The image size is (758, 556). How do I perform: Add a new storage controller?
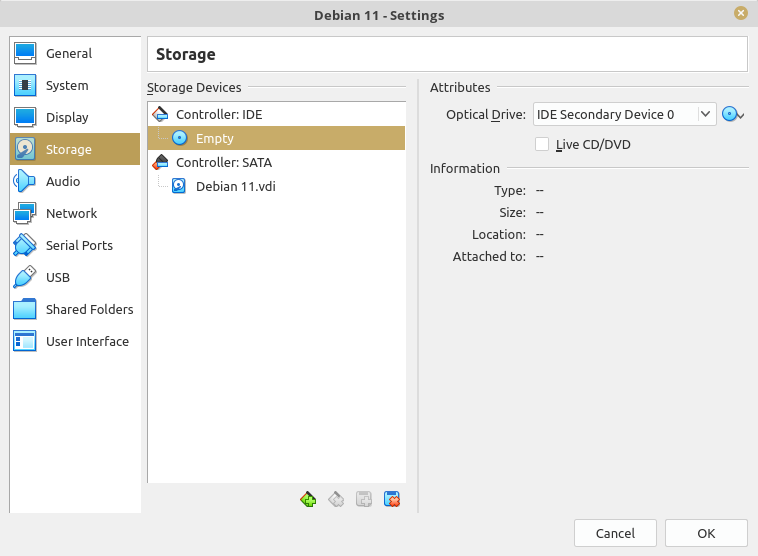coord(308,499)
